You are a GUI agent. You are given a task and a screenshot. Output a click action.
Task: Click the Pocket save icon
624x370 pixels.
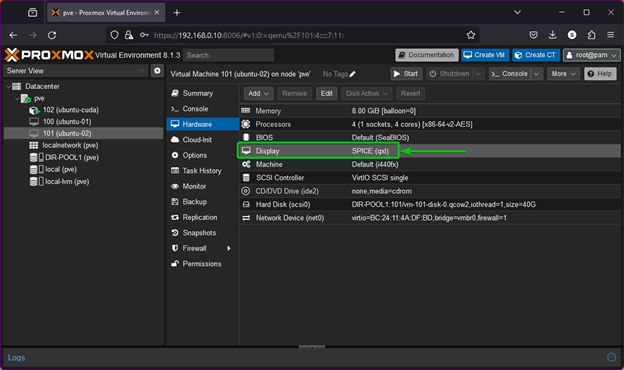pyautogui.click(x=533, y=35)
